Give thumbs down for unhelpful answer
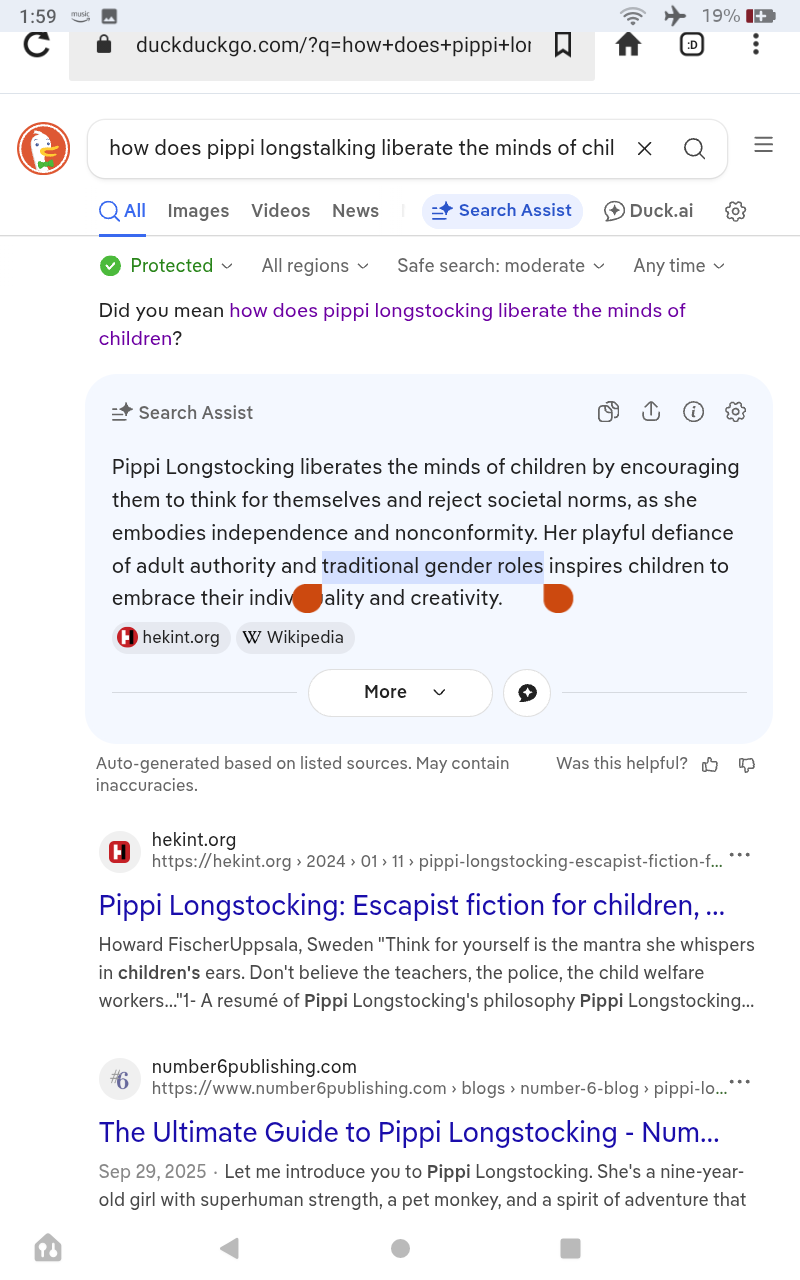Image resolution: width=800 pixels, height=1280 pixels. [746, 764]
